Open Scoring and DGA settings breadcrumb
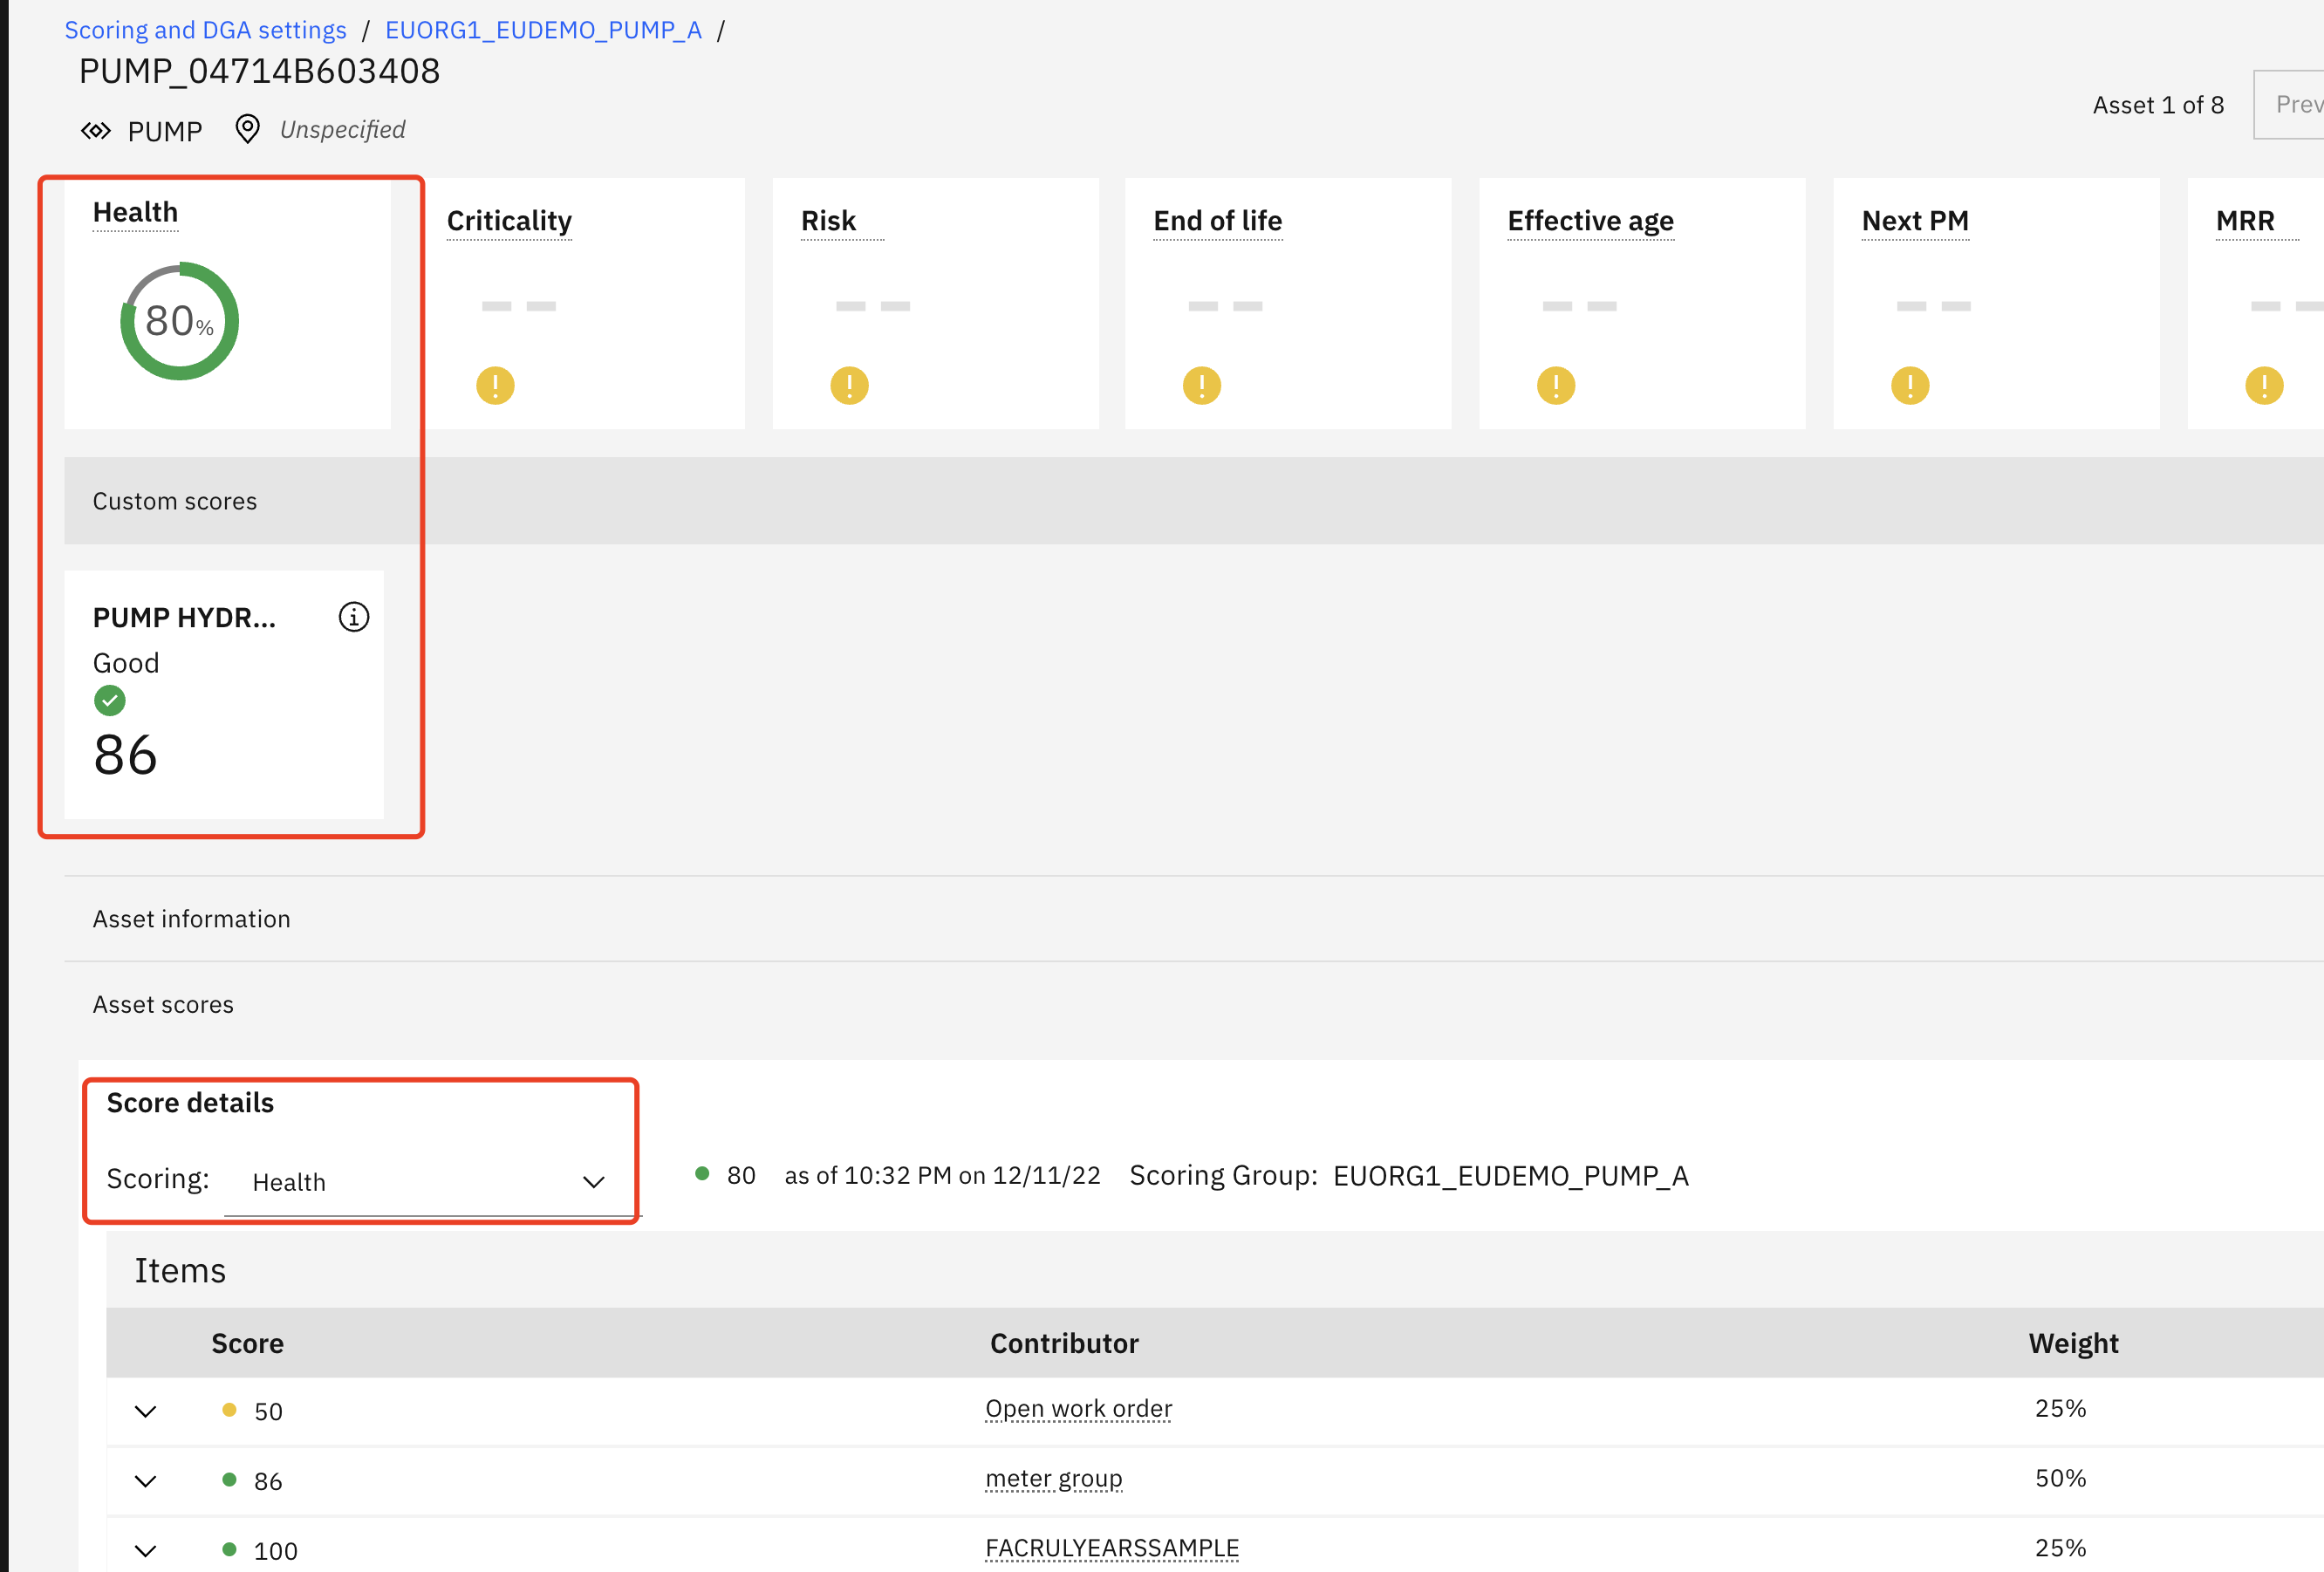The width and height of the screenshot is (2324, 1572). pos(205,30)
